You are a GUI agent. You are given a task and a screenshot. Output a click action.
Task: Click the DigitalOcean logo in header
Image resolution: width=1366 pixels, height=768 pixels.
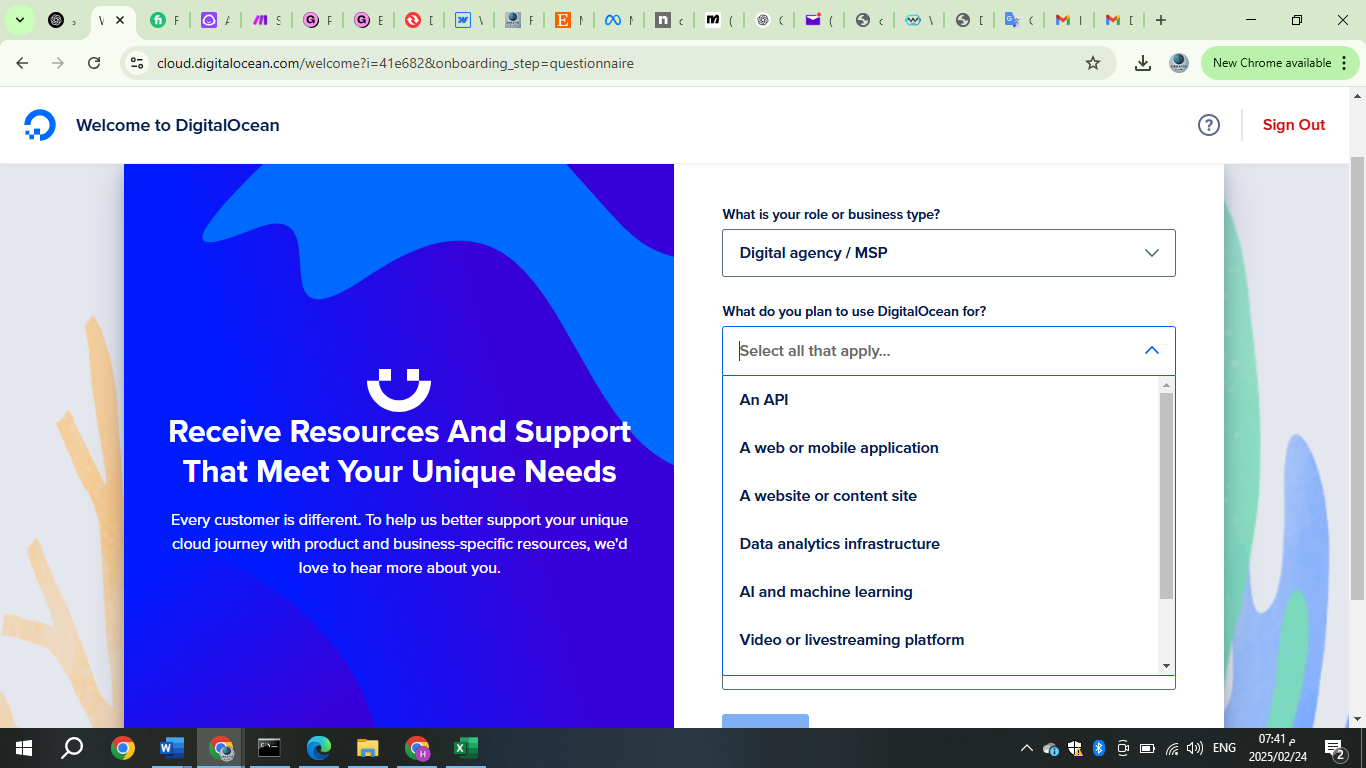click(40, 125)
